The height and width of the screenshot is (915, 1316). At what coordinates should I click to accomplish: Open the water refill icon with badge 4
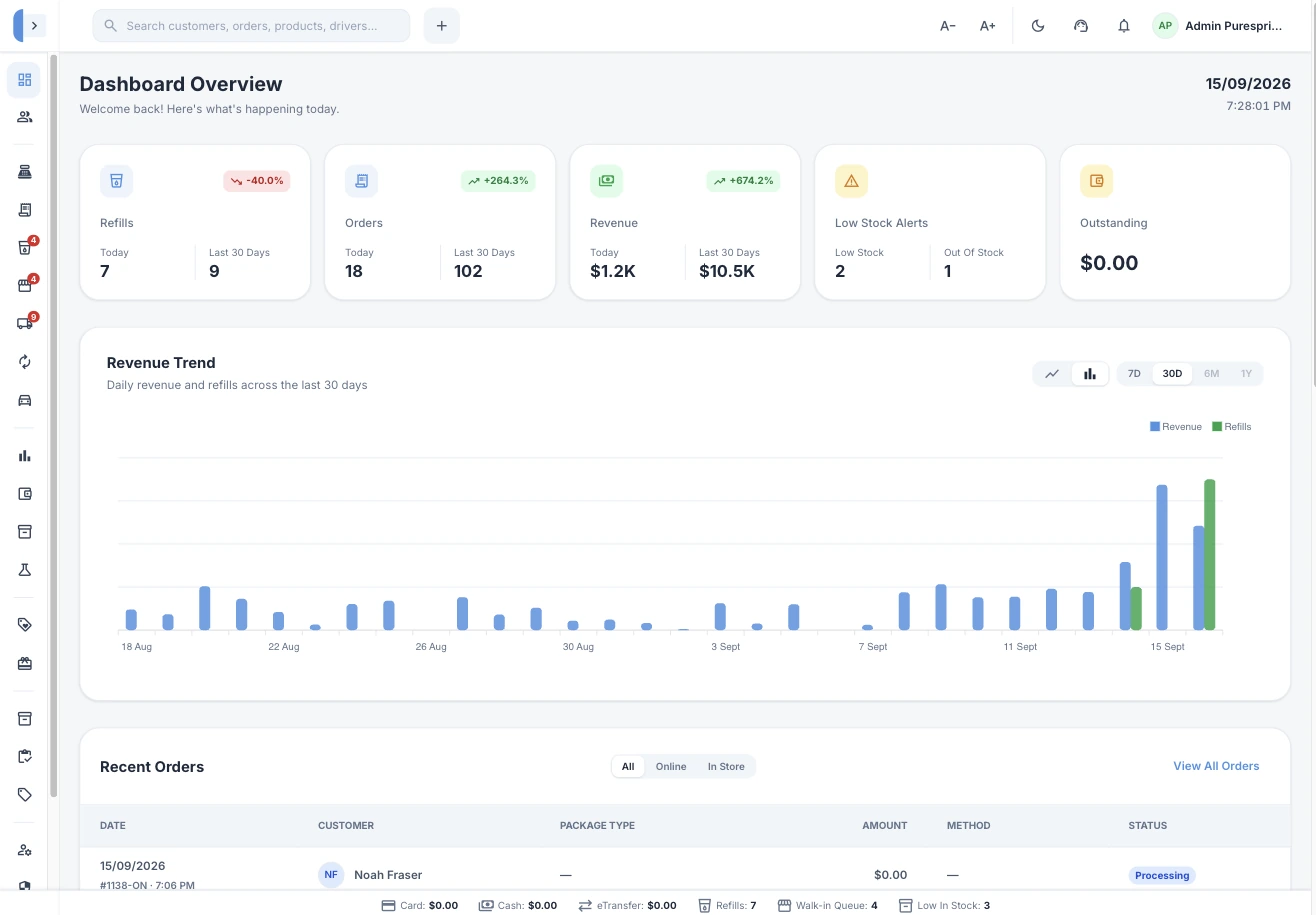point(24,248)
